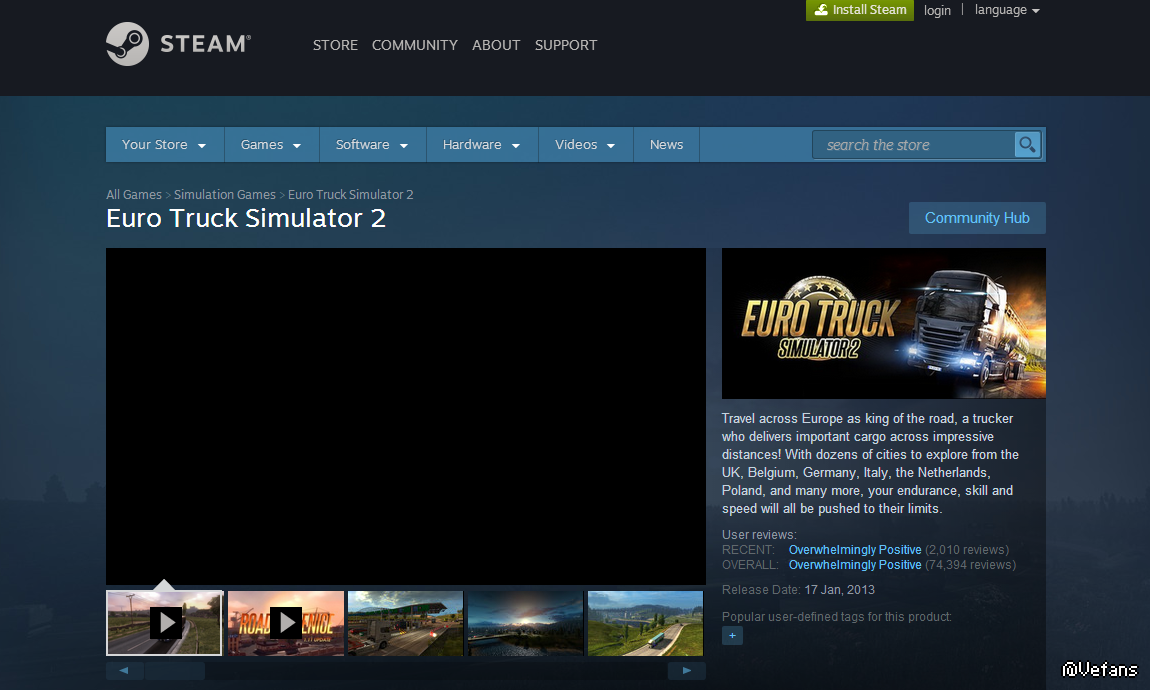Open the Games dropdown menu
Image resolution: width=1150 pixels, height=690 pixels.
271,144
